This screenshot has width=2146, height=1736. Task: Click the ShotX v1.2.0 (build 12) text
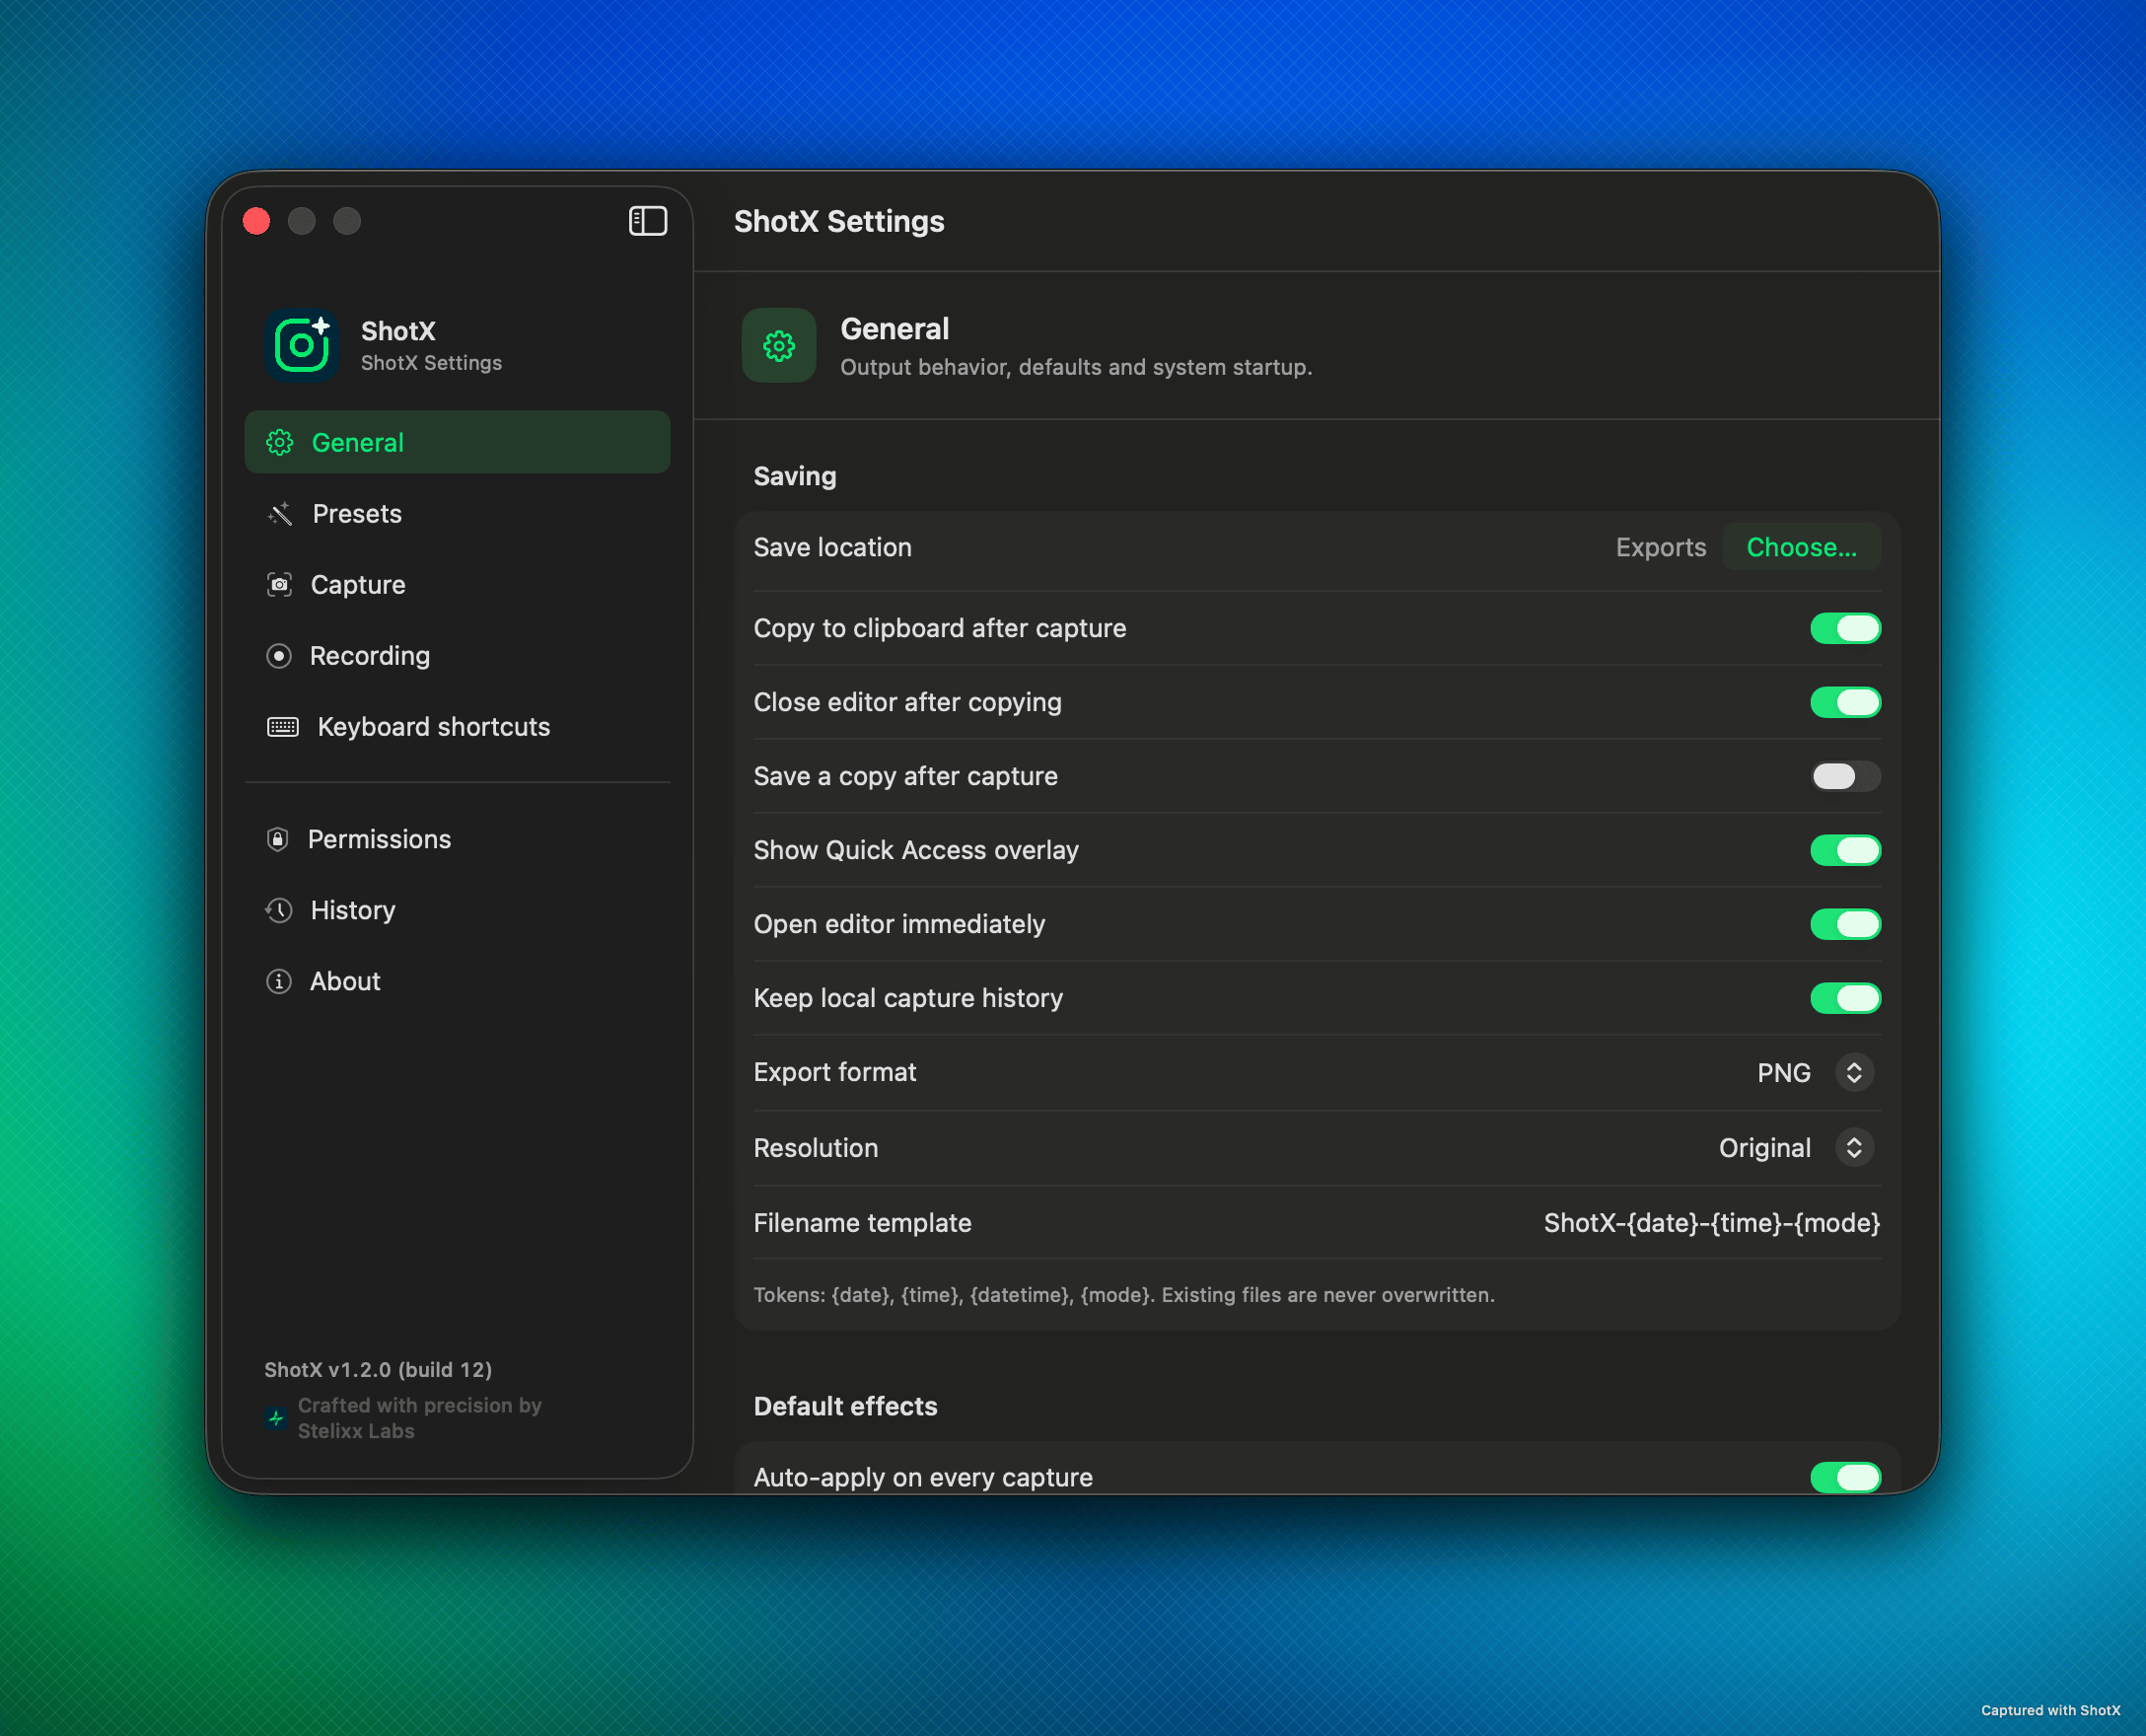(378, 1369)
